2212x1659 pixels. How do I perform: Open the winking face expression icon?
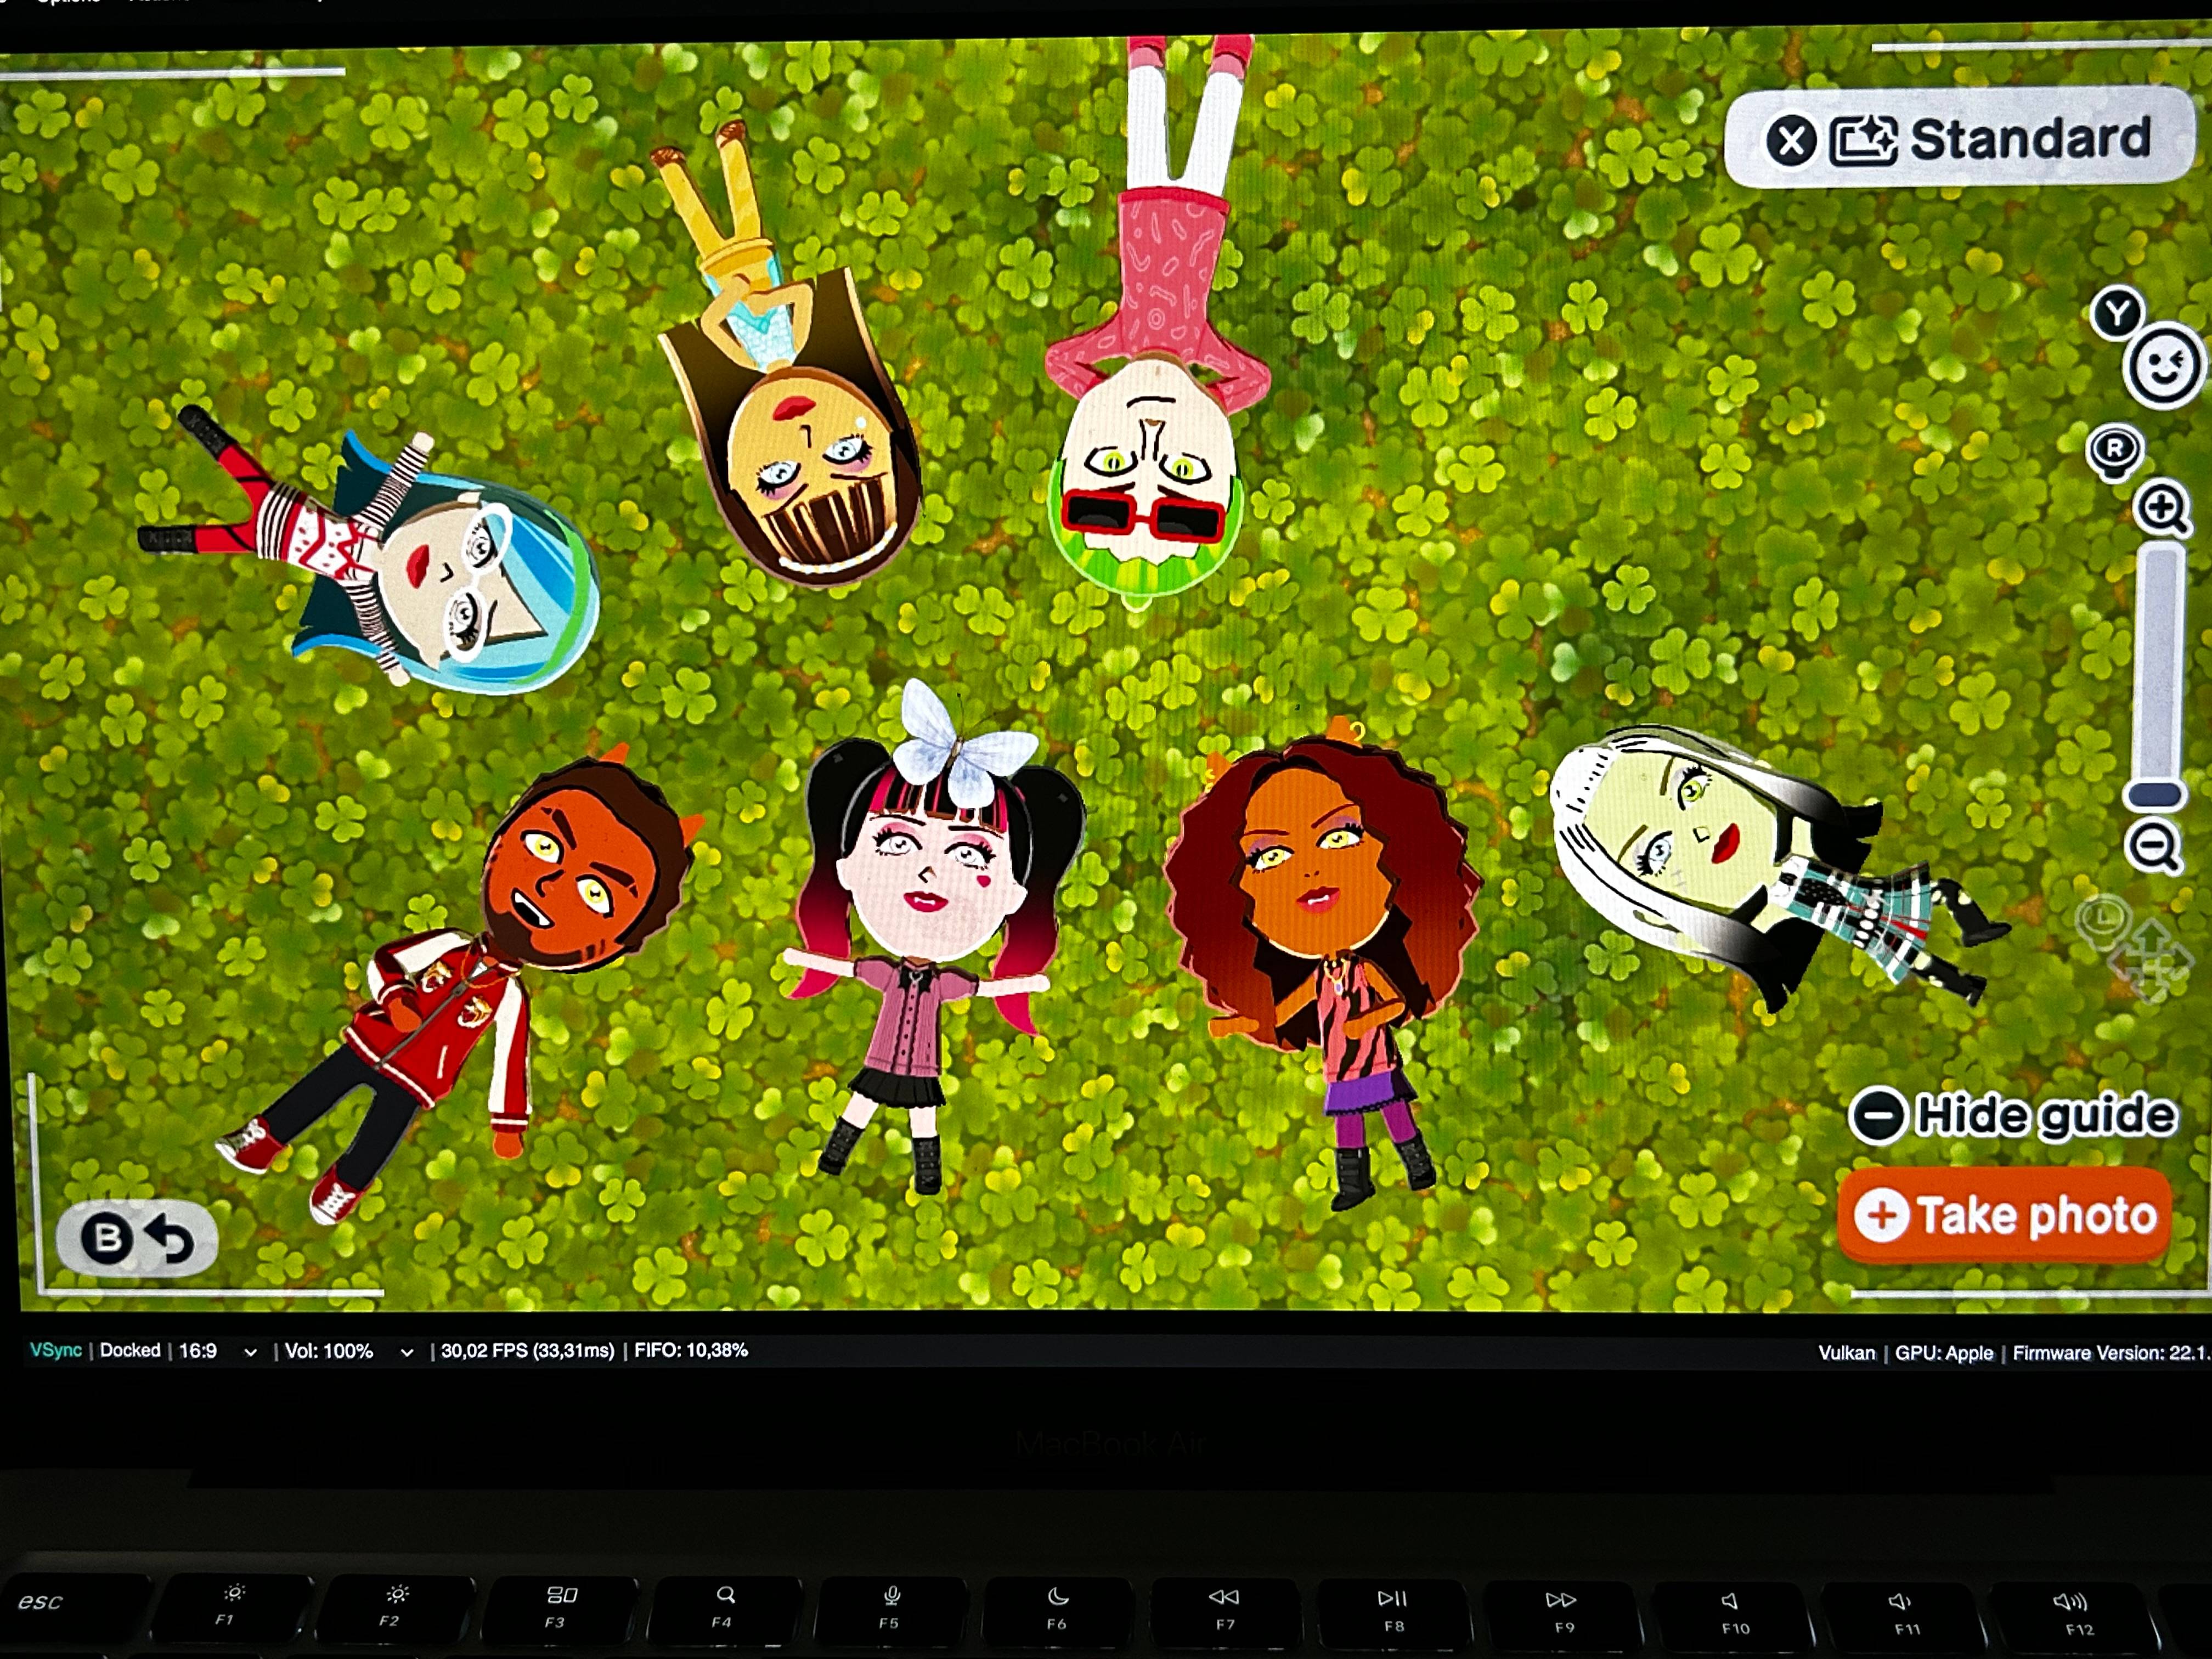click(x=2165, y=366)
